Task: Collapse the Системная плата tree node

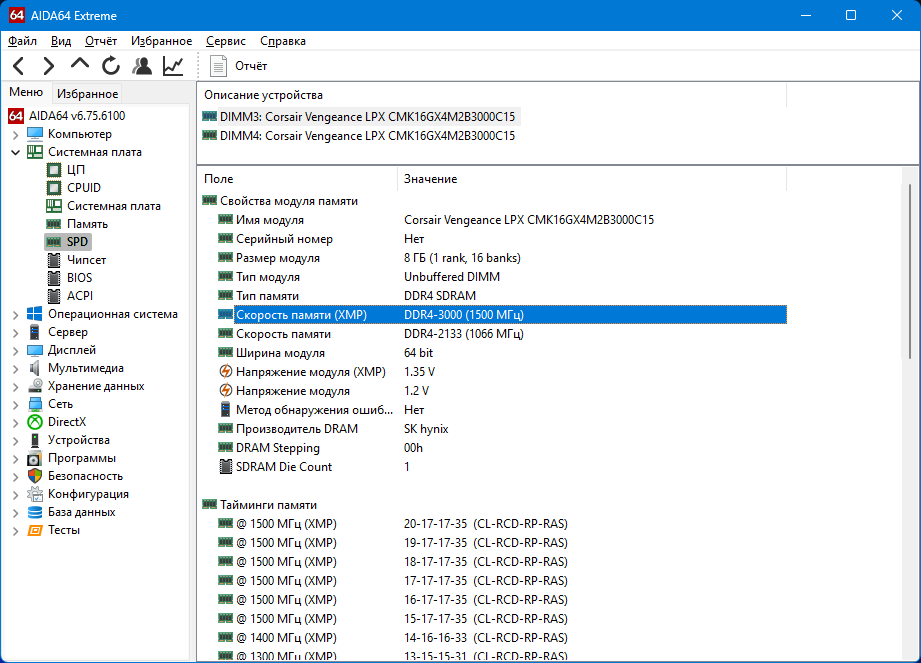Action: [x=15, y=152]
